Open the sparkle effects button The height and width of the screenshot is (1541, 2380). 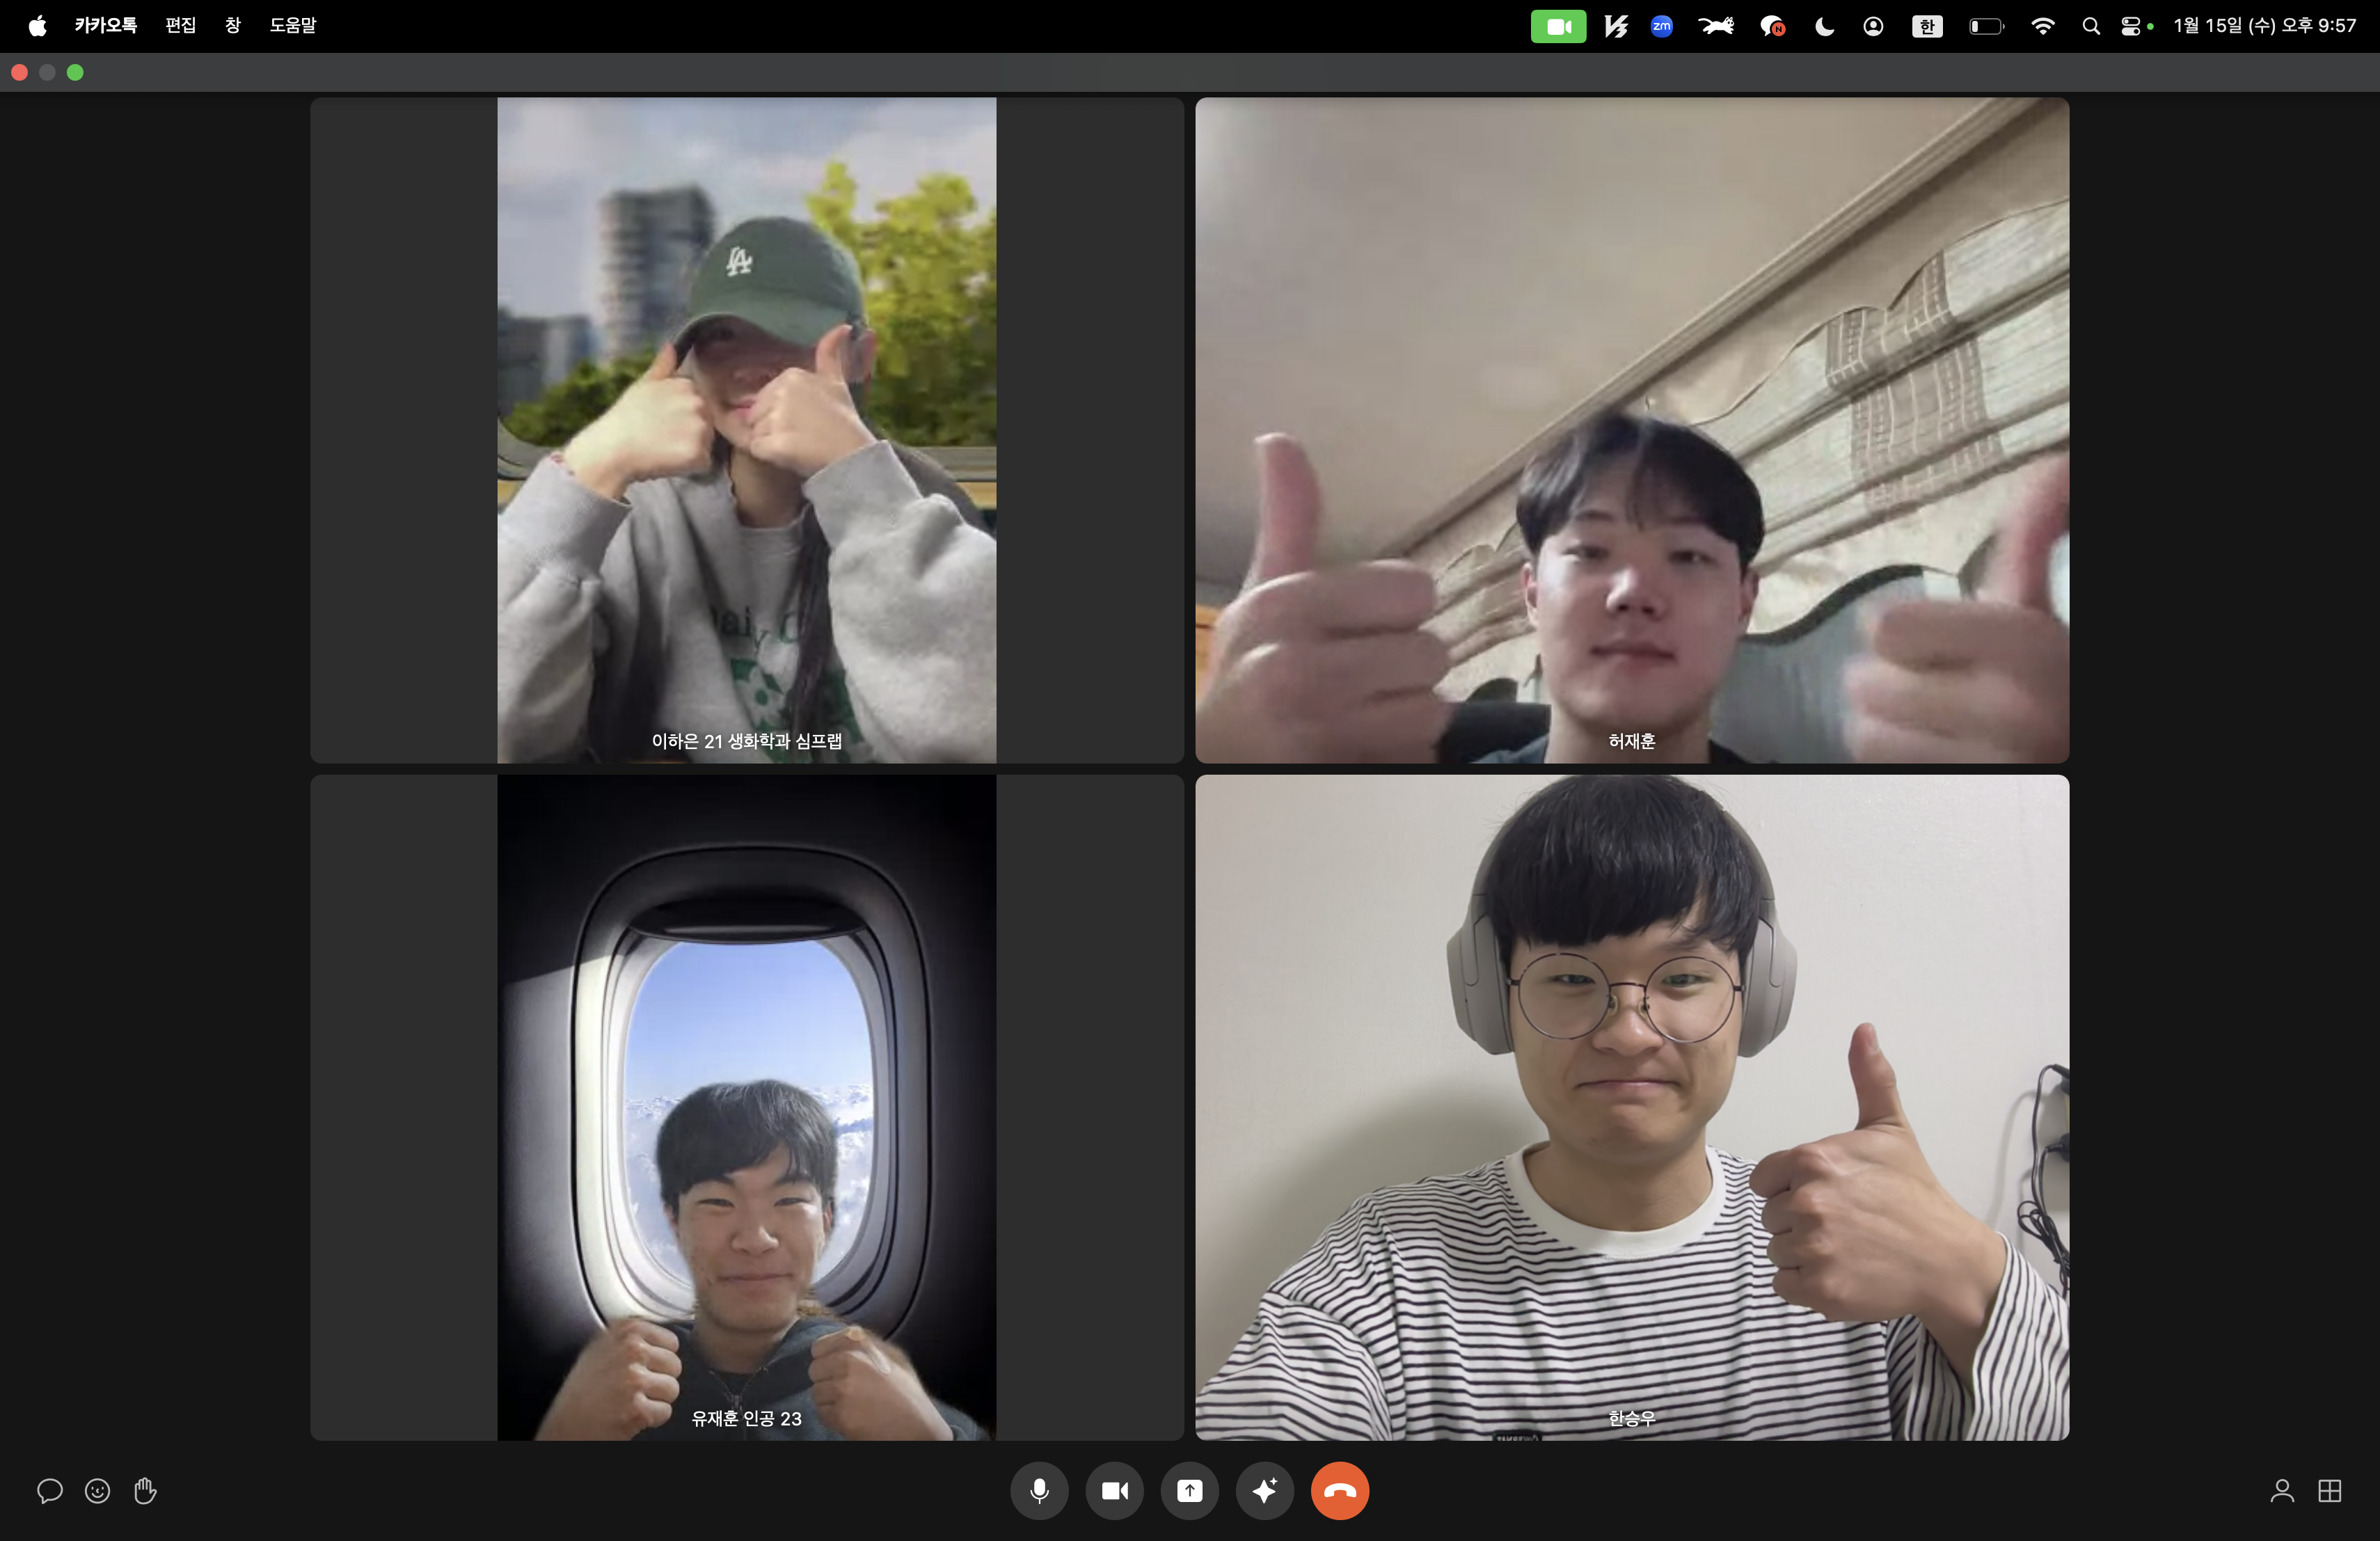1264,1491
